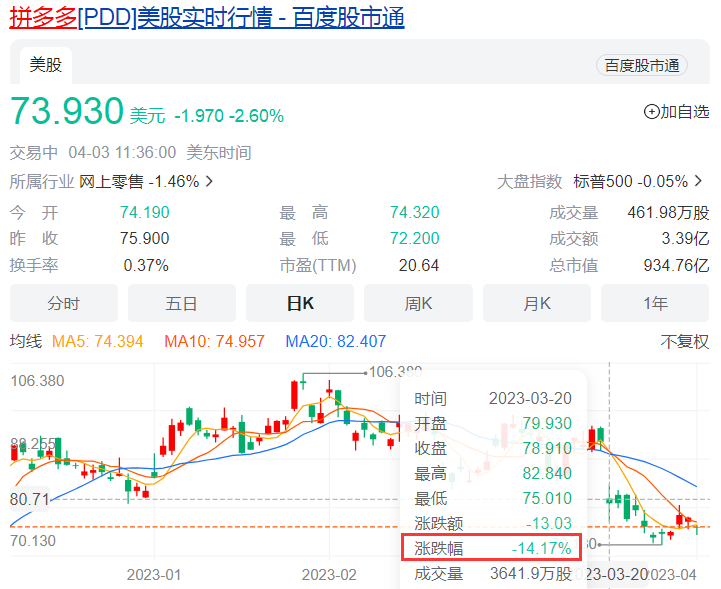
Task: Add stock to watchlist with 加自选
Action: point(676,112)
